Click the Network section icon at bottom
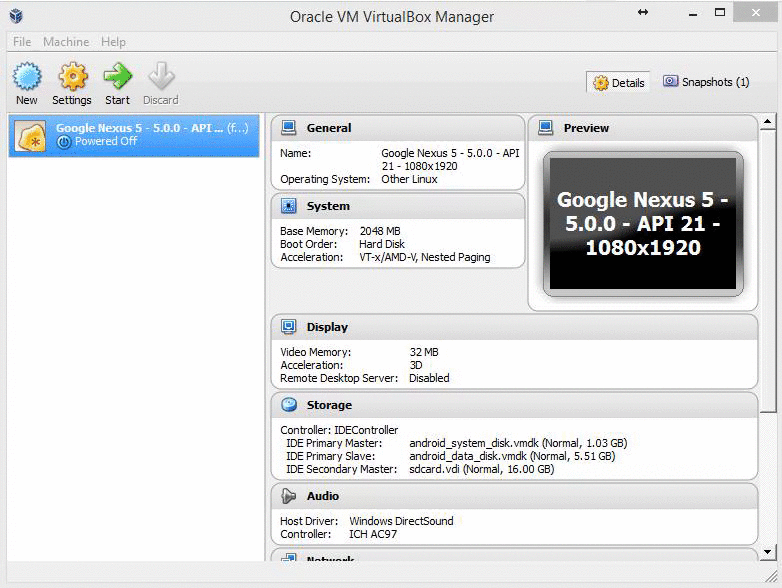782x588 pixels. click(x=289, y=557)
